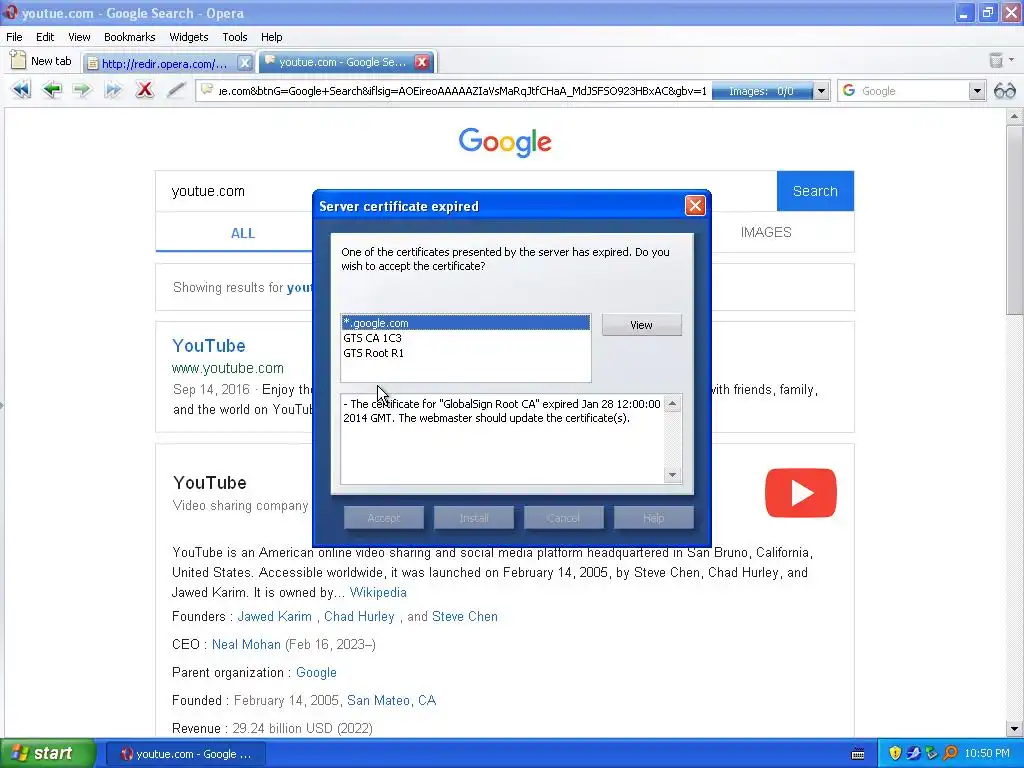
Task: Click the binoculars view icon
Action: pos(1004,91)
